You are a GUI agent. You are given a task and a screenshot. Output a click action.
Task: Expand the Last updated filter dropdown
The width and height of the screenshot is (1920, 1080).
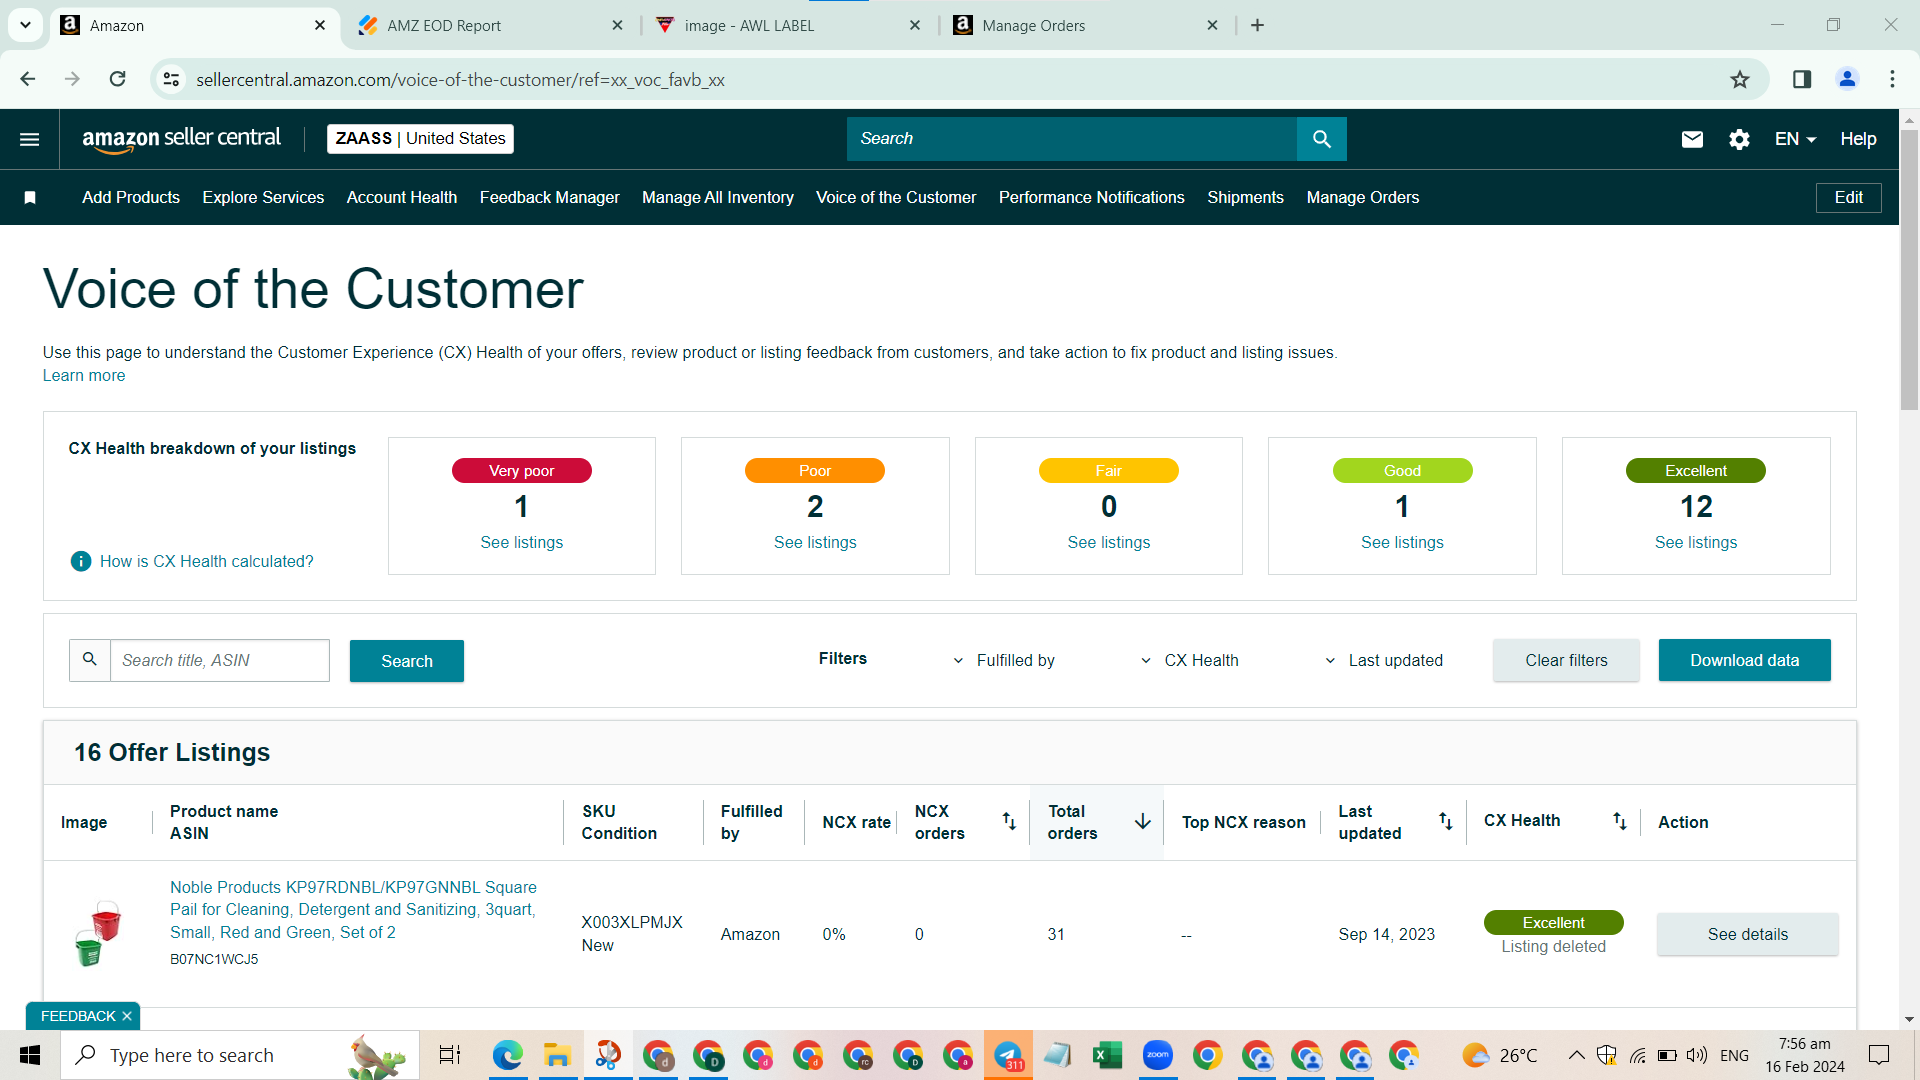(1383, 661)
